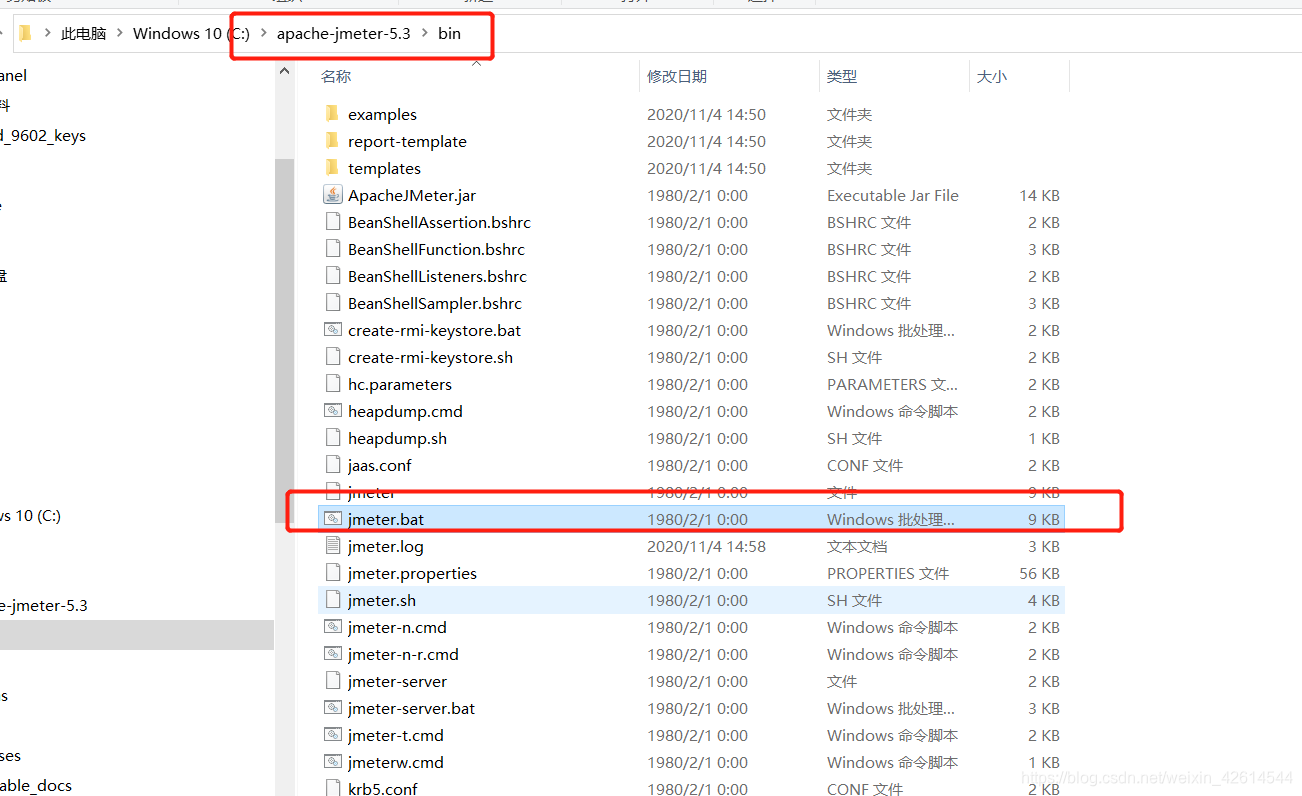Screen dimensions: 1302x796
Task: Select the ApacheJMeter.jar file name
Action: point(412,195)
